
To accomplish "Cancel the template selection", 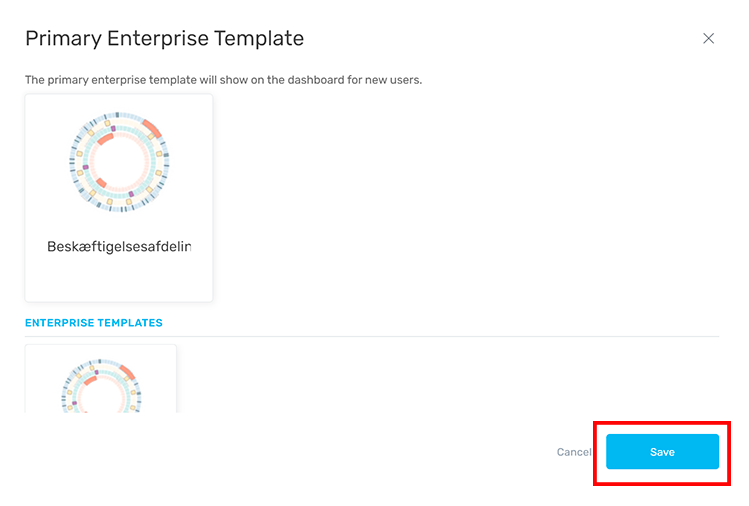I will pyautogui.click(x=573, y=452).
